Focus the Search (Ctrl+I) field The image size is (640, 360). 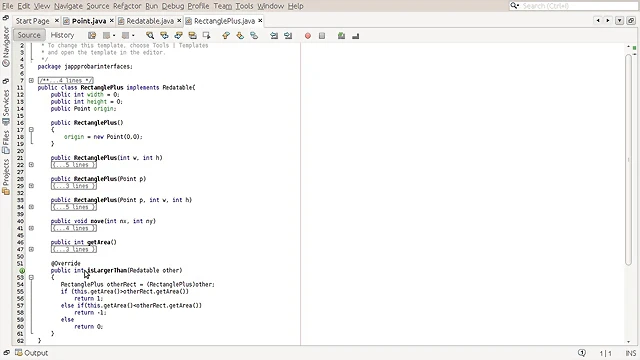(580, 6)
